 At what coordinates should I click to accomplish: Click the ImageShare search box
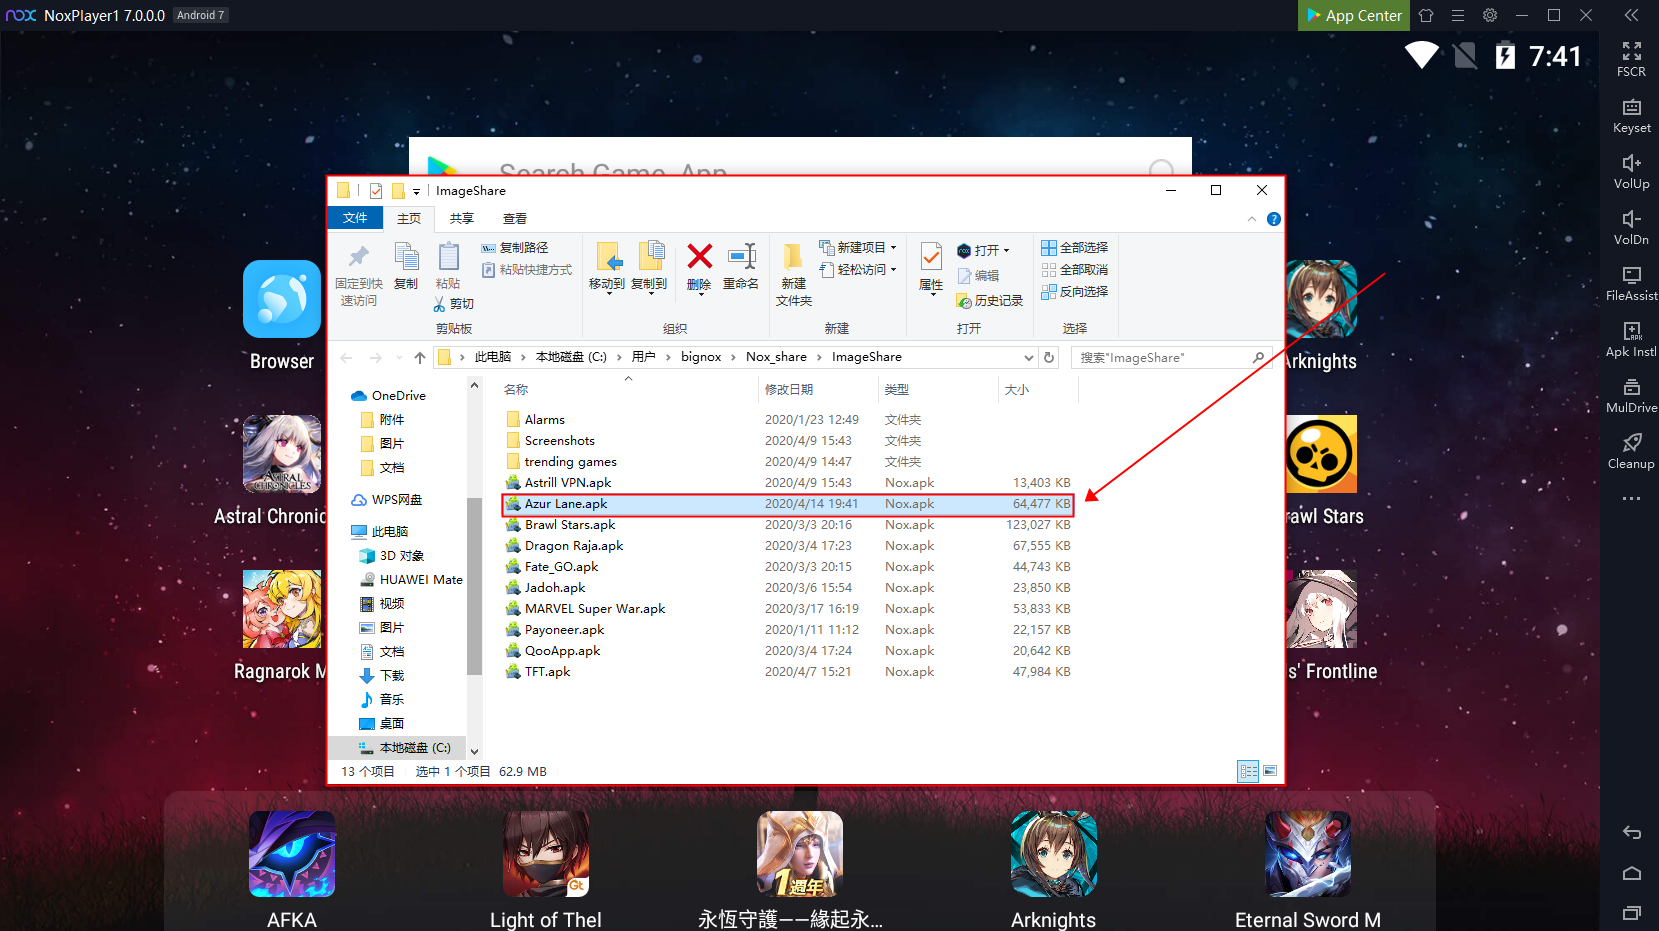[x=1171, y=357]
